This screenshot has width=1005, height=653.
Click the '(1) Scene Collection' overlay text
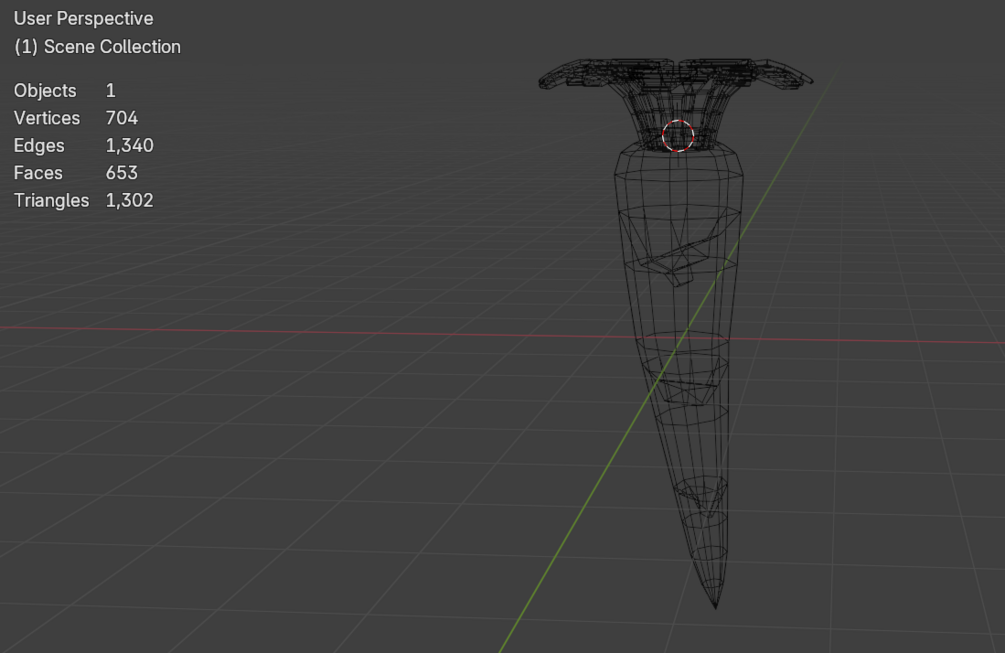point(97,47)
